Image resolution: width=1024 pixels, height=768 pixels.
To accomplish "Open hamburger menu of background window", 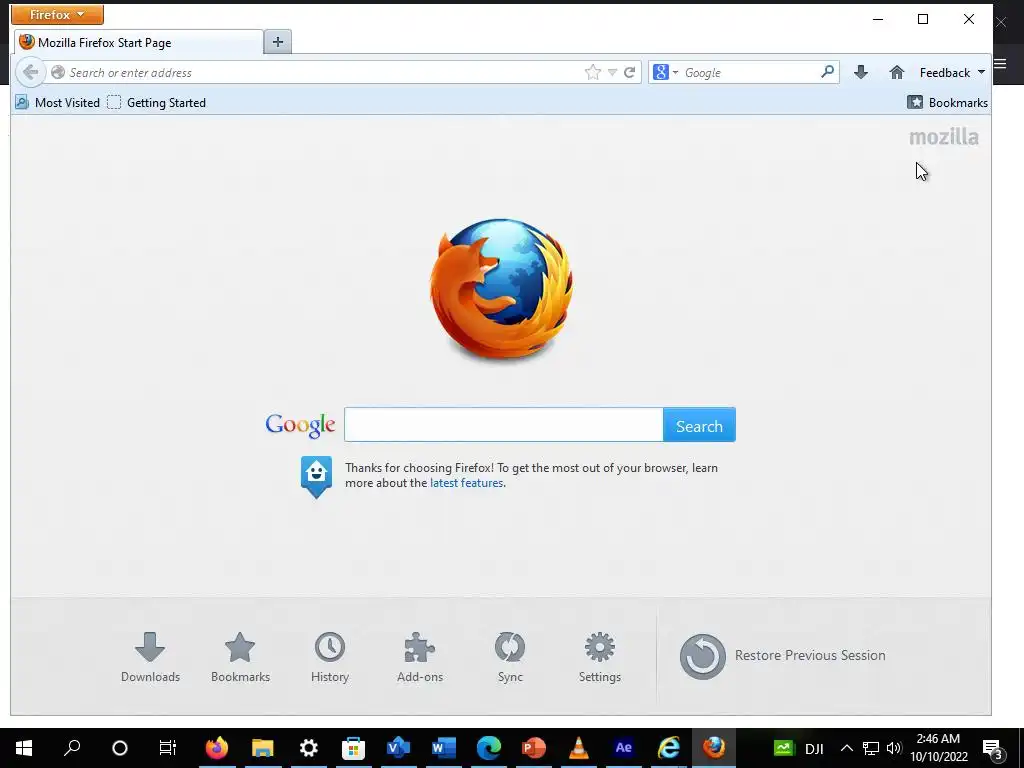I will coord(1000,63).
